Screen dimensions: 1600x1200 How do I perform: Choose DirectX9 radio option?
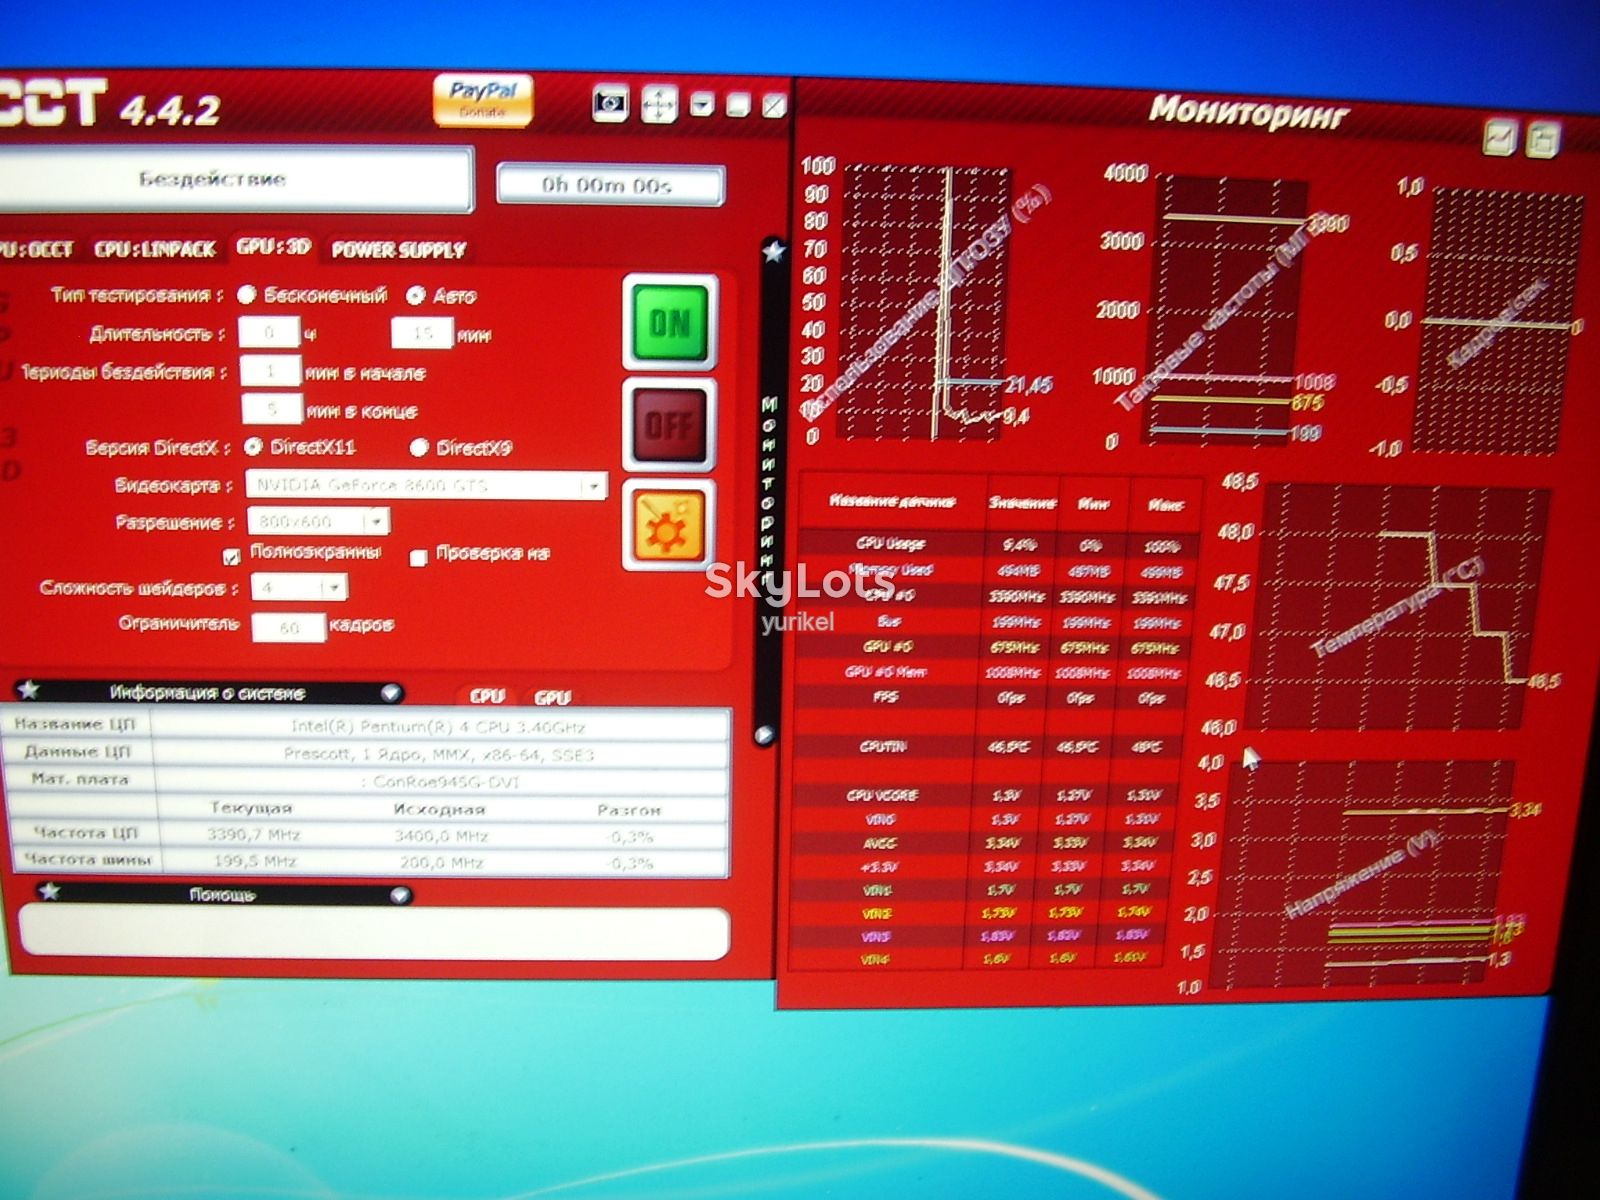point(420,448)
